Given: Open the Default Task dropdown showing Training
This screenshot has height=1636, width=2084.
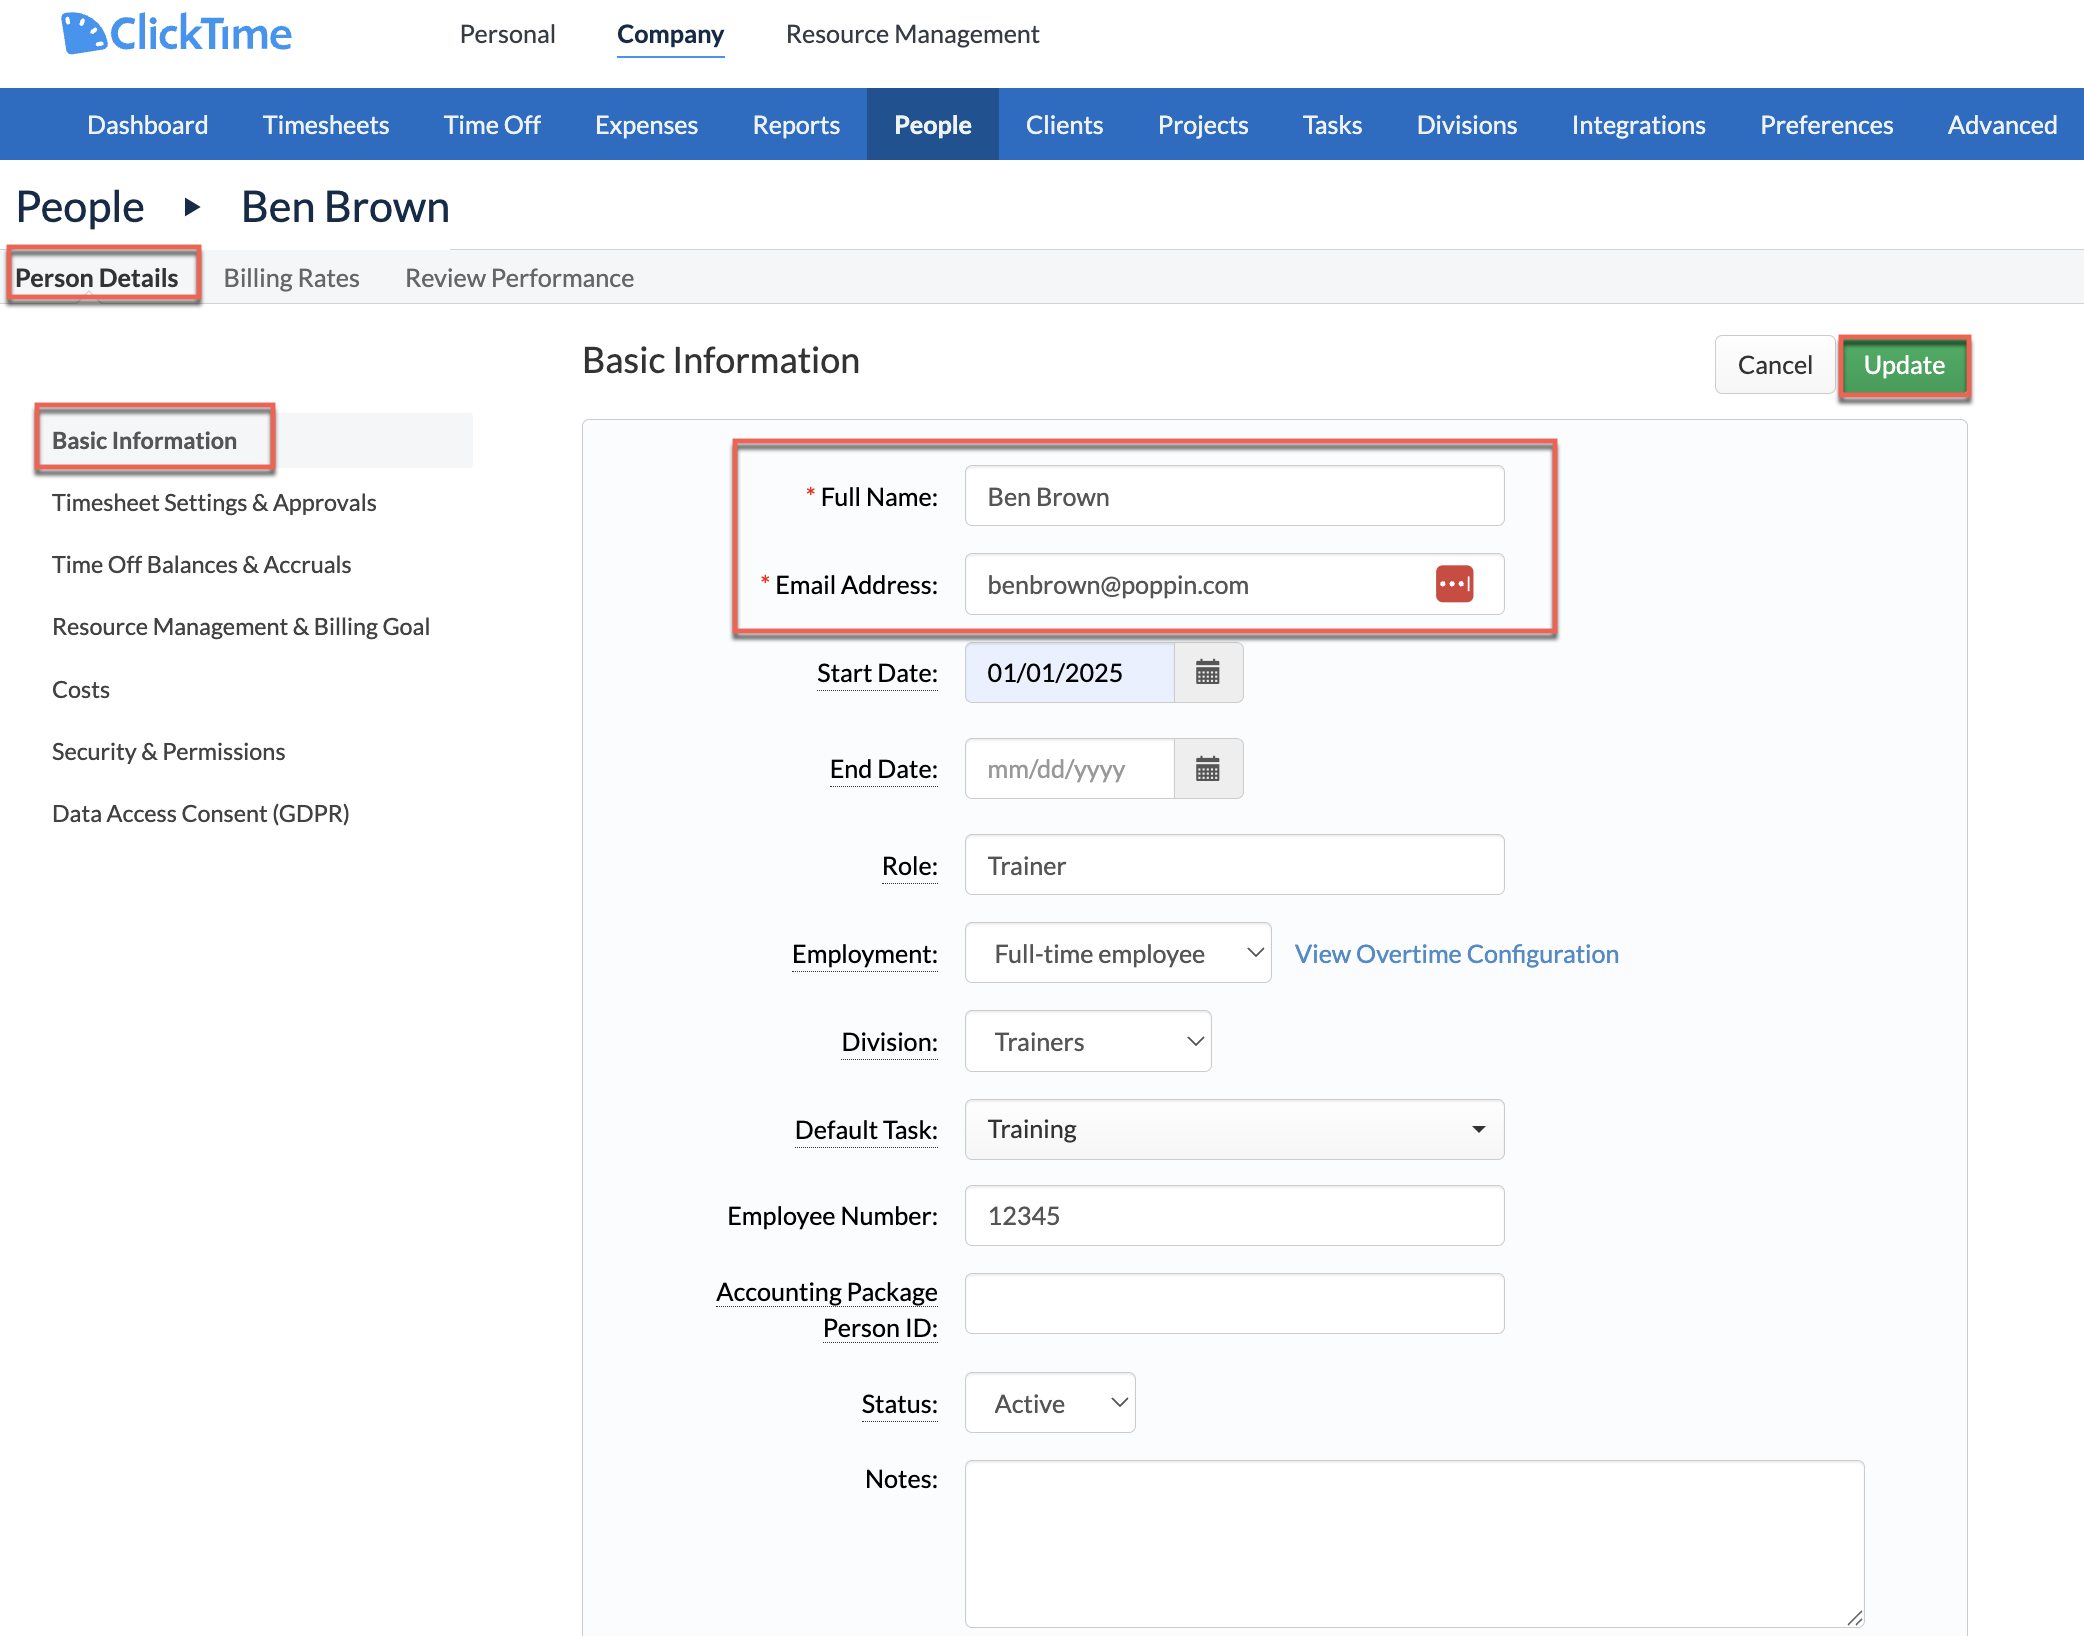Looking at the screenshot, I should tap(1234, 1130).
